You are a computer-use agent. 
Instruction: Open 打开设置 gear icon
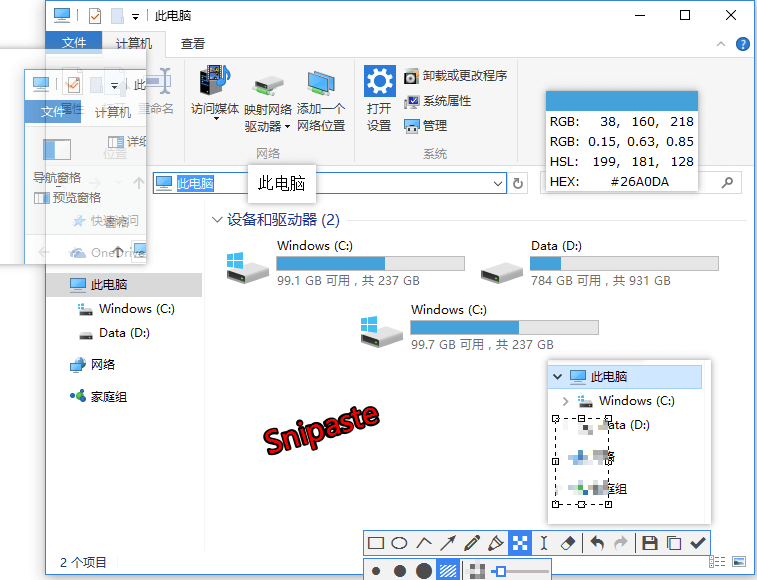click(x=379, y=81)
